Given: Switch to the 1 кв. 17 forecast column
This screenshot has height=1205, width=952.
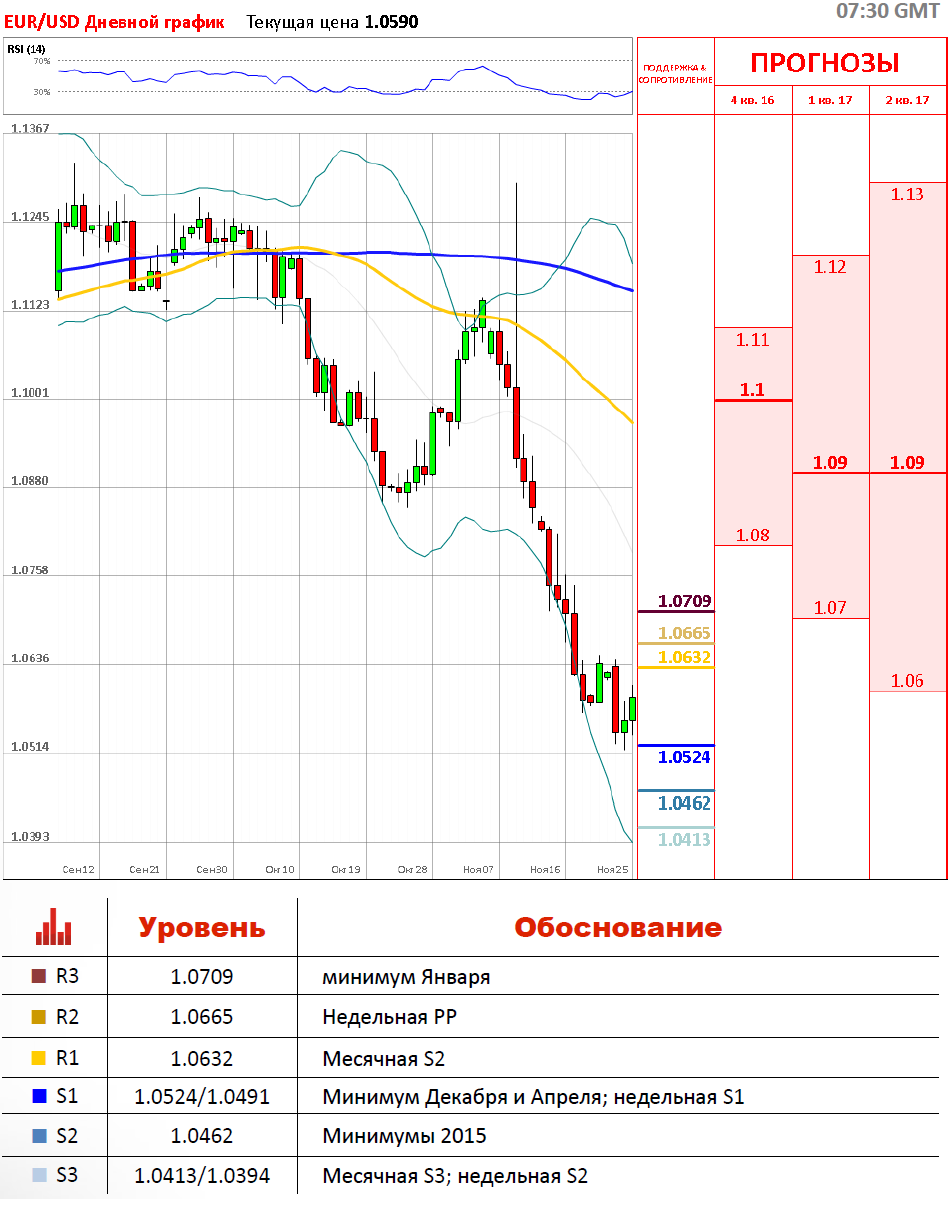Looking at the screenshot, I should [x=830, y=100].
